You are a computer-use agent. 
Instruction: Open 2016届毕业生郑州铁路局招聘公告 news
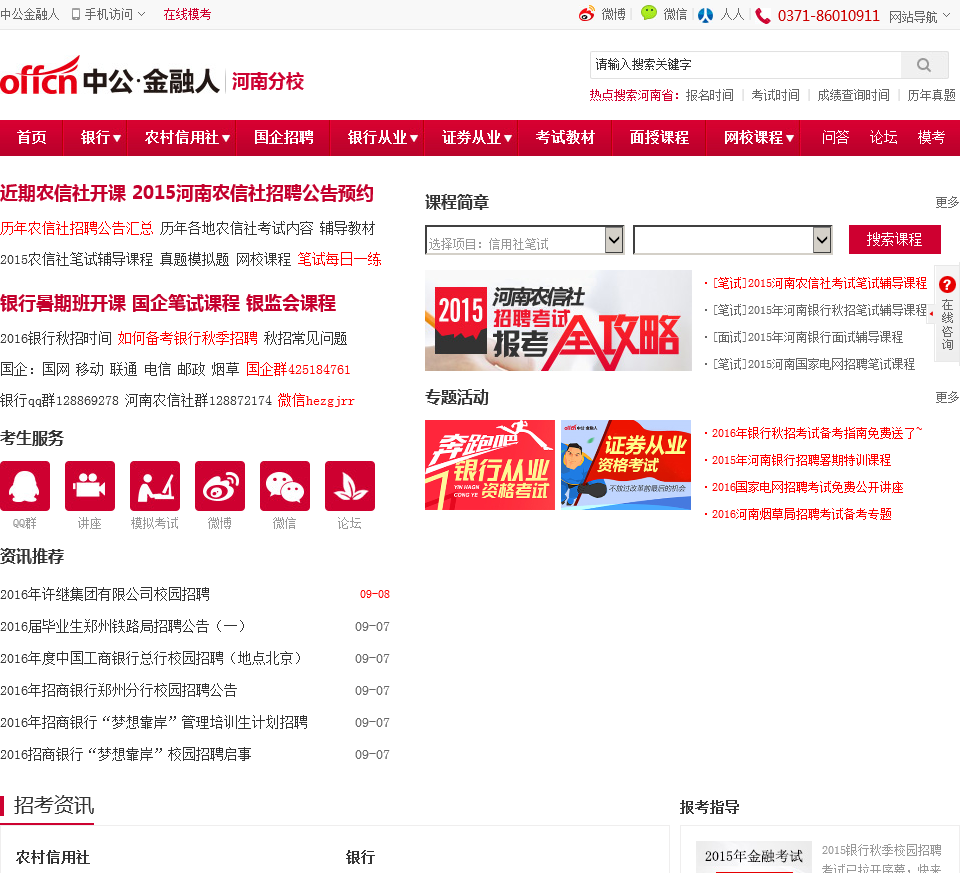click(122, 626)
